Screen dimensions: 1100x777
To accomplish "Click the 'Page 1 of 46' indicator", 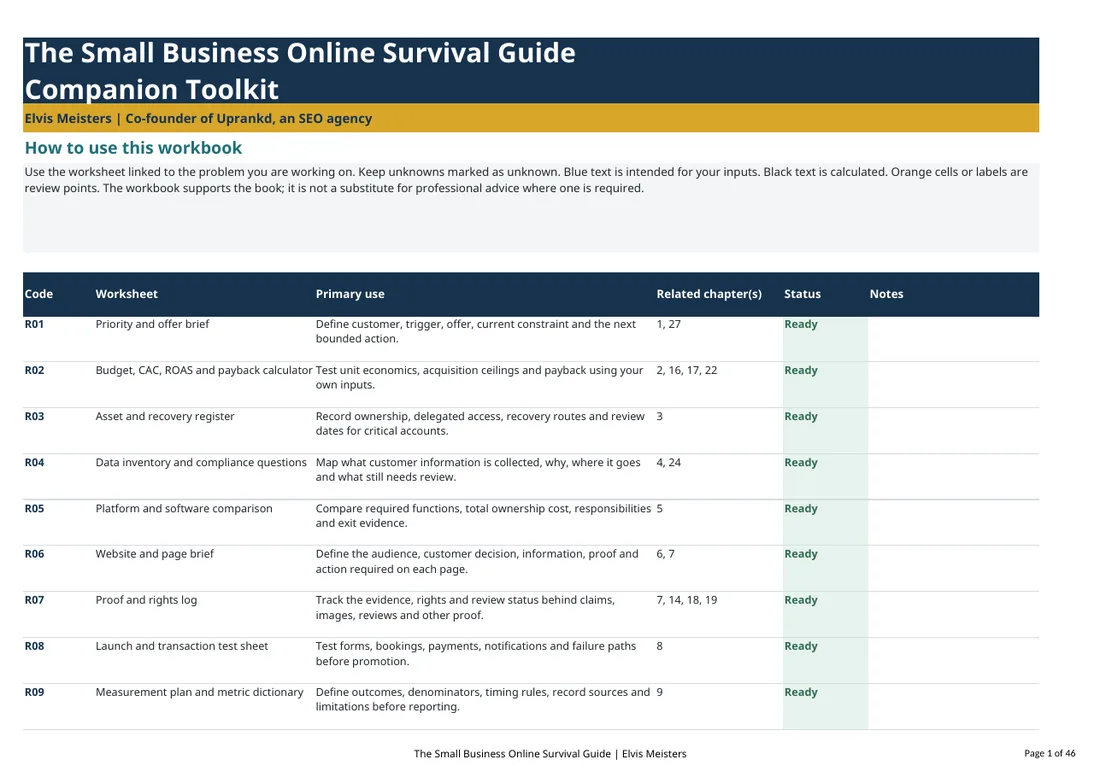I will [1049, 754].
